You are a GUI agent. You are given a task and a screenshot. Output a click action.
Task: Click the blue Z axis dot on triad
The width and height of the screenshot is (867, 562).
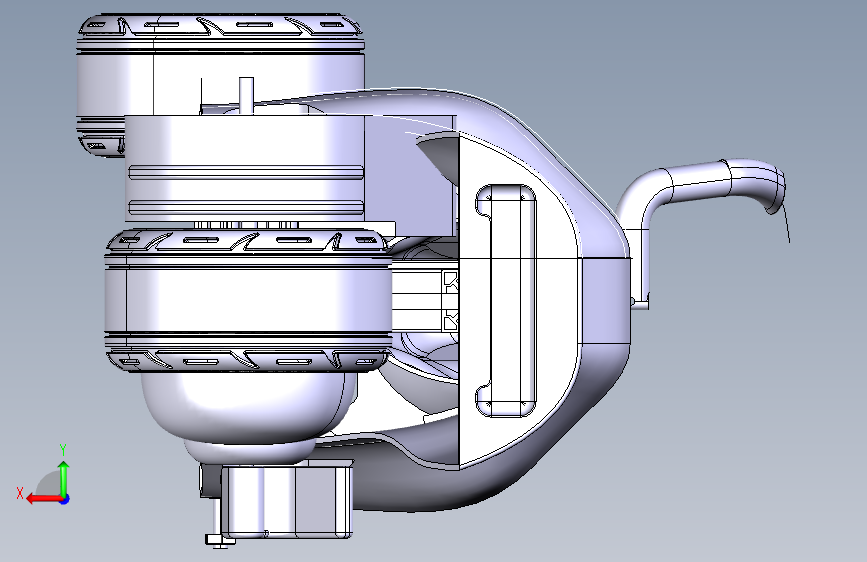click(x=65, y=499)
